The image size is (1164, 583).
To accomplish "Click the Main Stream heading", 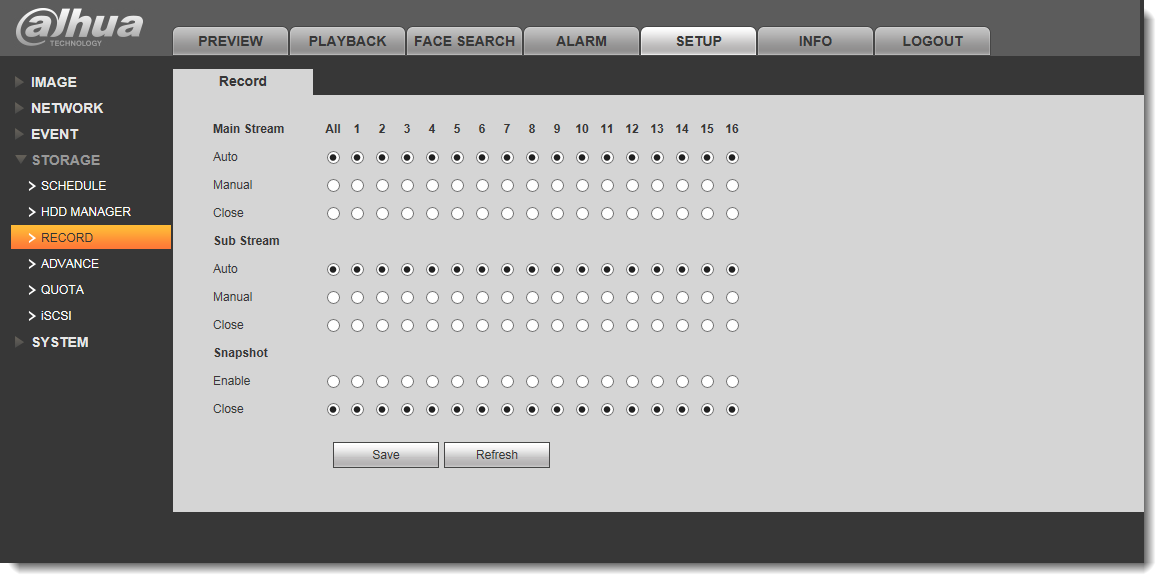I will coord(249,129).
